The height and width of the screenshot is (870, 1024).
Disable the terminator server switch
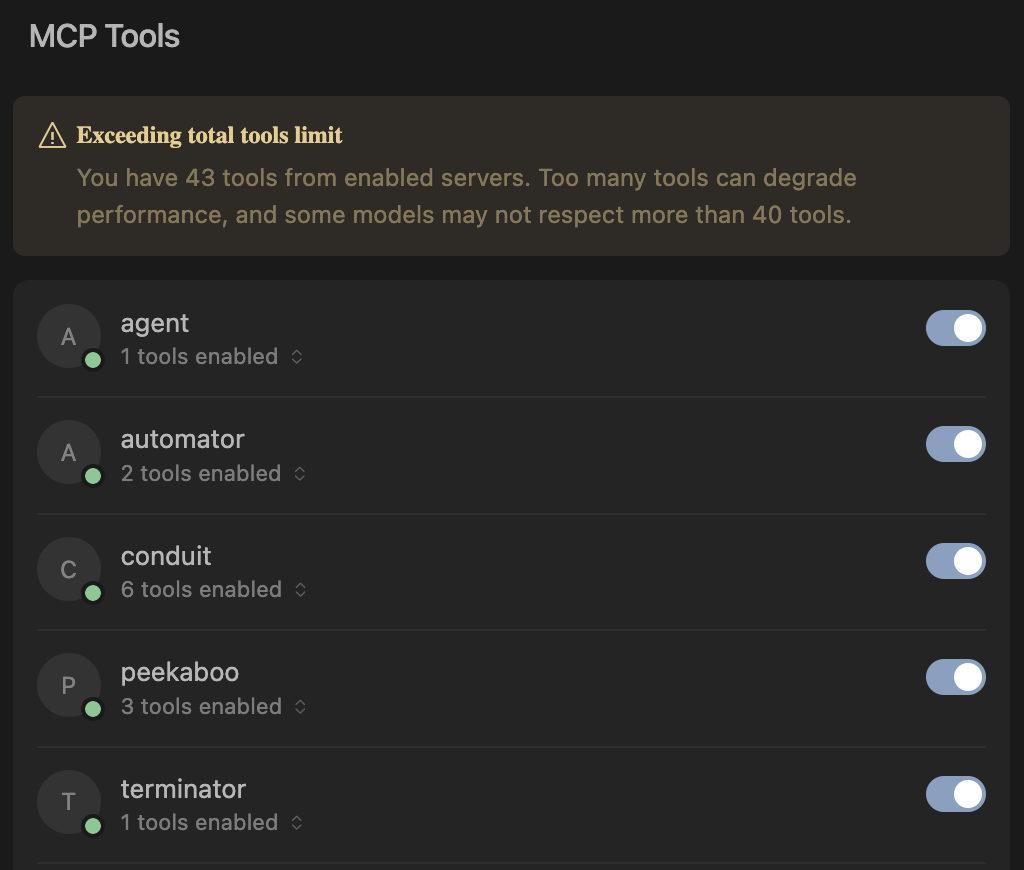(x=955, y=794)
